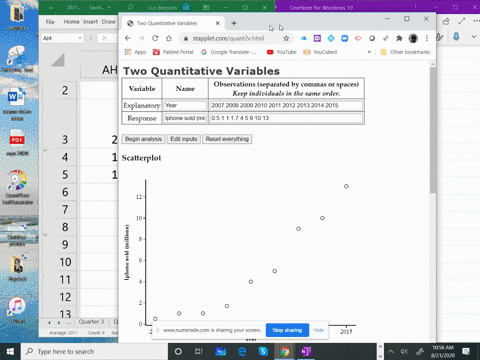Open Skype from the taskbar
The width and height of the screenshot is (480, 360).
click(263, 352)
